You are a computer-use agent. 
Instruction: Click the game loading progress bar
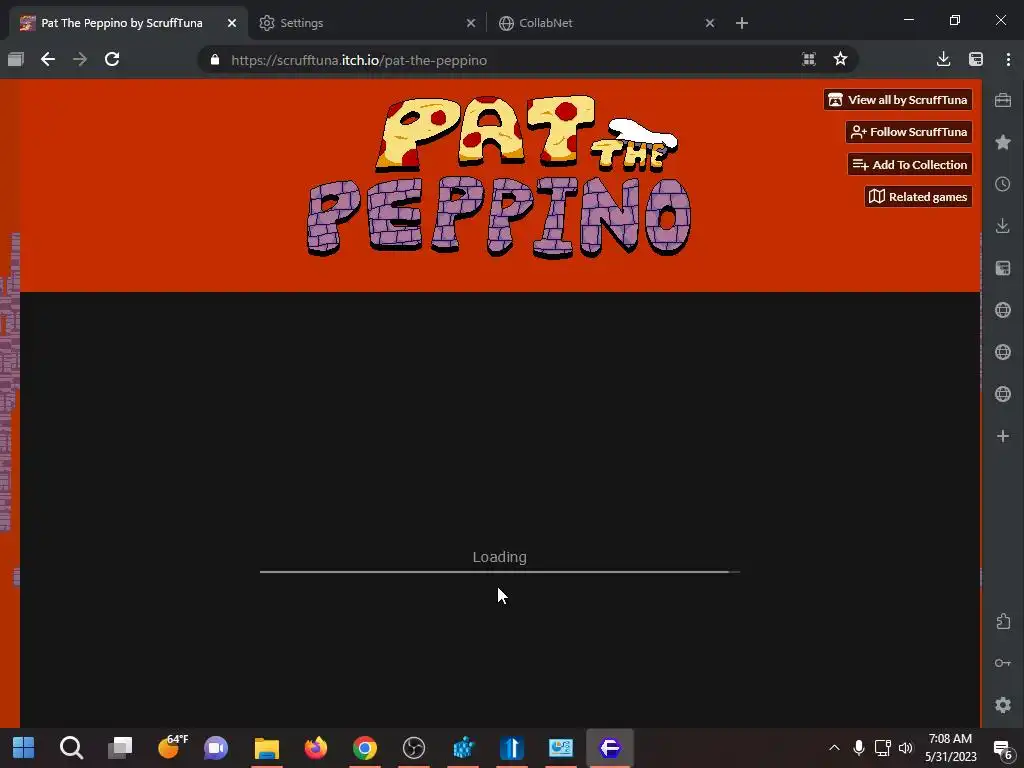tap(500, 571)
